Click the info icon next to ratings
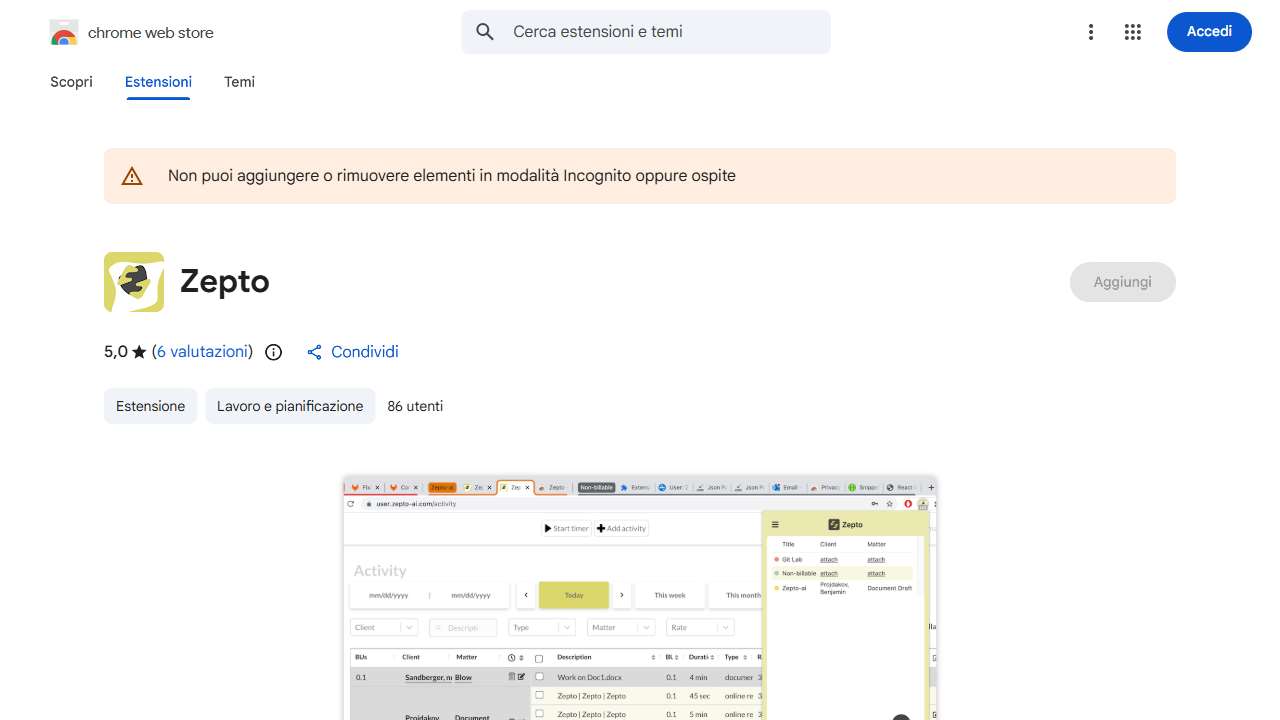 [273, 352]
